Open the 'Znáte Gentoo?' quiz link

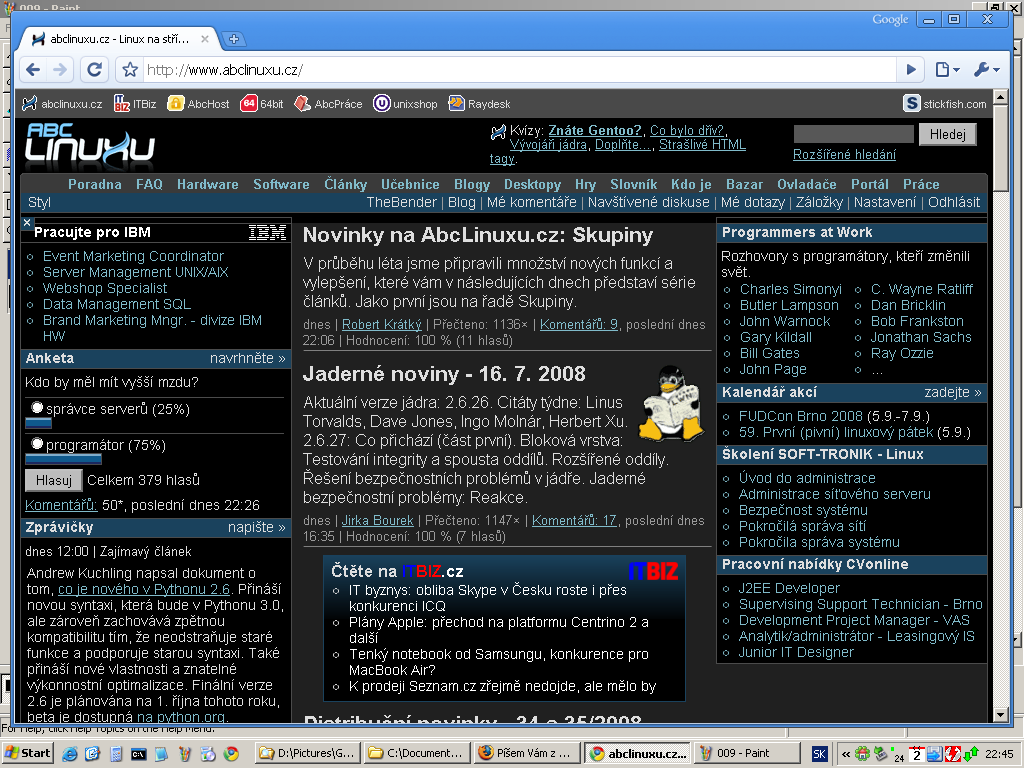[x=595, y=130]
